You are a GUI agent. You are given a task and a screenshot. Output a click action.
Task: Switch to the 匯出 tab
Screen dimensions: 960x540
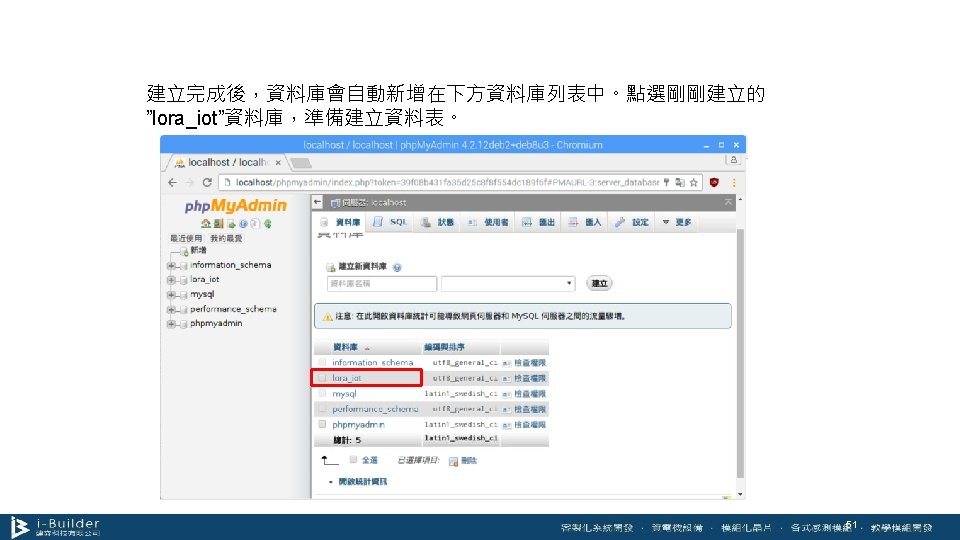pos(538,222)
